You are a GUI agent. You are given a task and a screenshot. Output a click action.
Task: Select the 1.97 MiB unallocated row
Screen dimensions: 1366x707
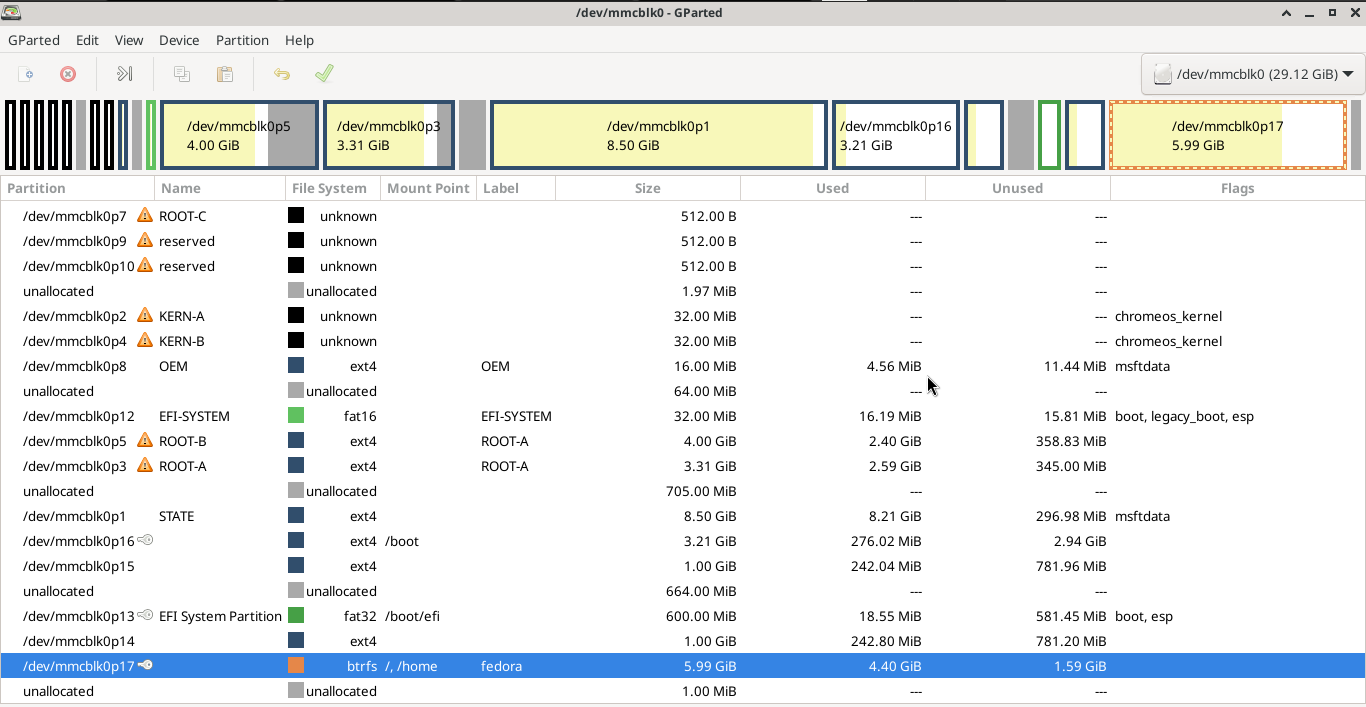point(683,291)
